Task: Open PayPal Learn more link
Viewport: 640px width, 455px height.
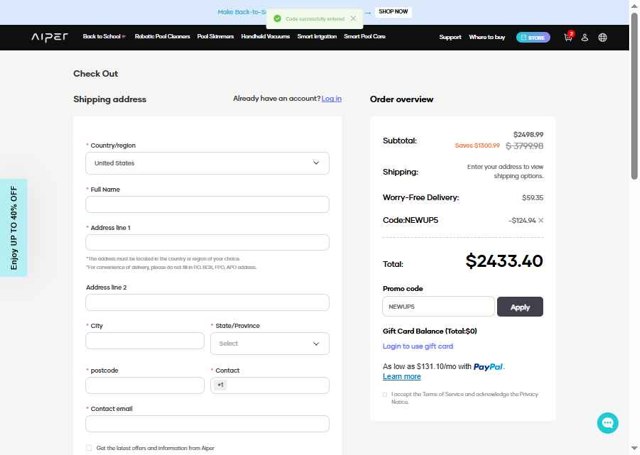Action: 402,377
